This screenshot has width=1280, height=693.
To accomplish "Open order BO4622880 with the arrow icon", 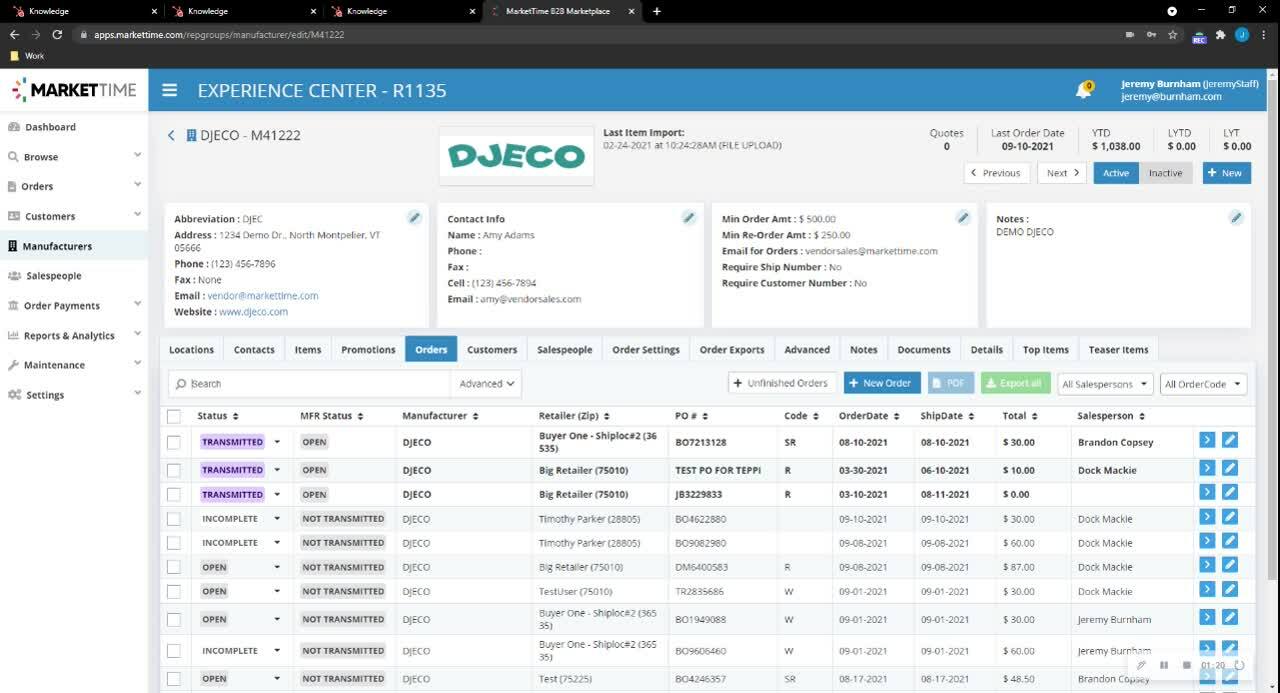I will pos(1207,517).
